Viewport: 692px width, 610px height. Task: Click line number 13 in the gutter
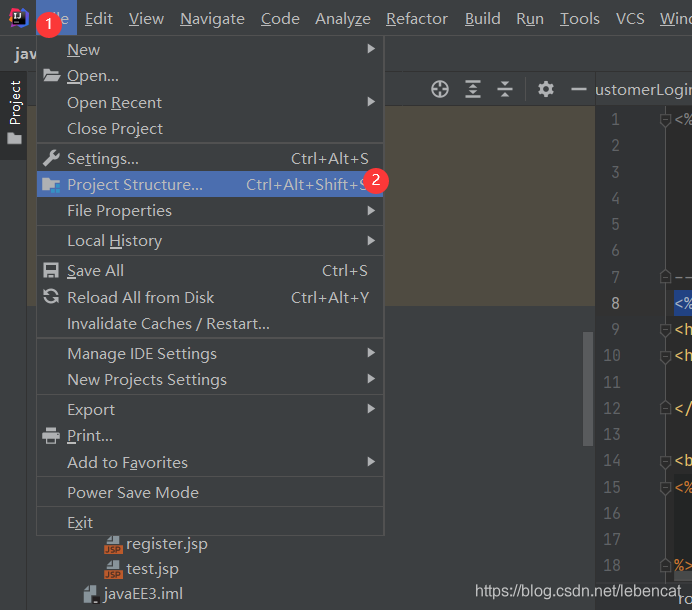(x=612, y=434)
